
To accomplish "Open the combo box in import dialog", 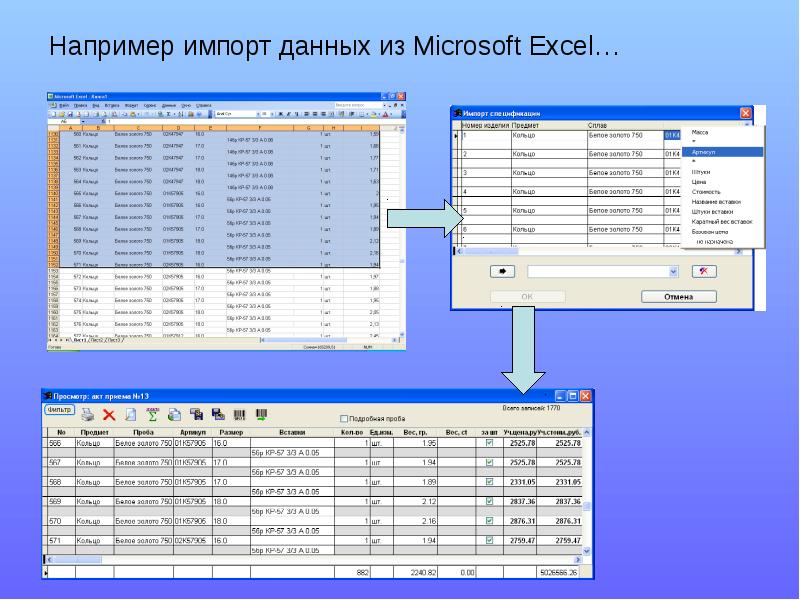I will click(673, 271).
